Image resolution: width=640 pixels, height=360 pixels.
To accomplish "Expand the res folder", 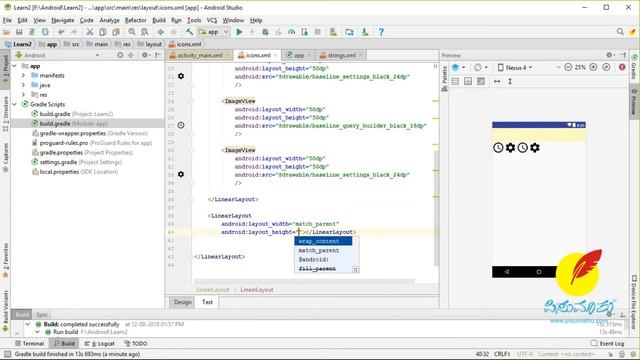I will coord(23,95).
